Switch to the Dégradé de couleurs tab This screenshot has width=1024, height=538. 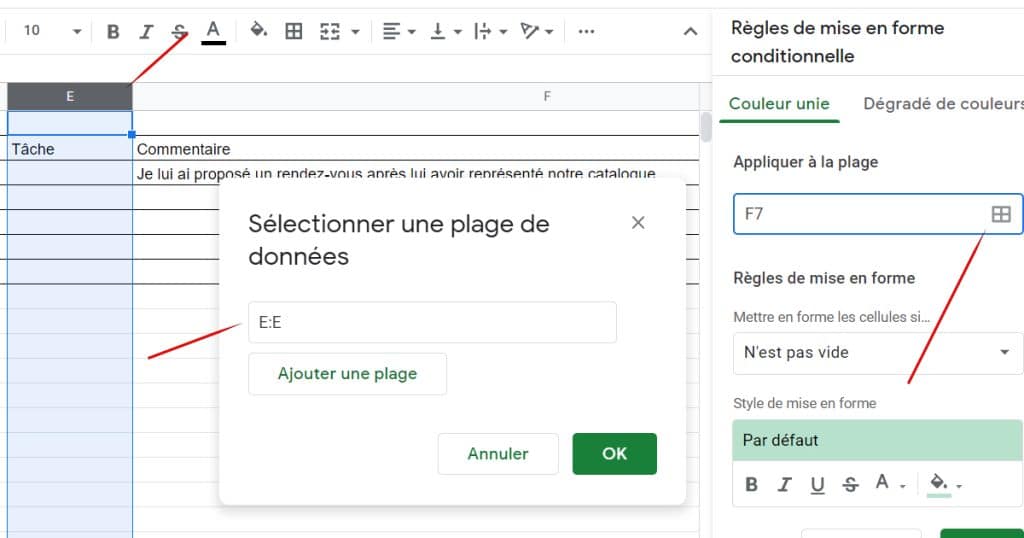[943, 104]
